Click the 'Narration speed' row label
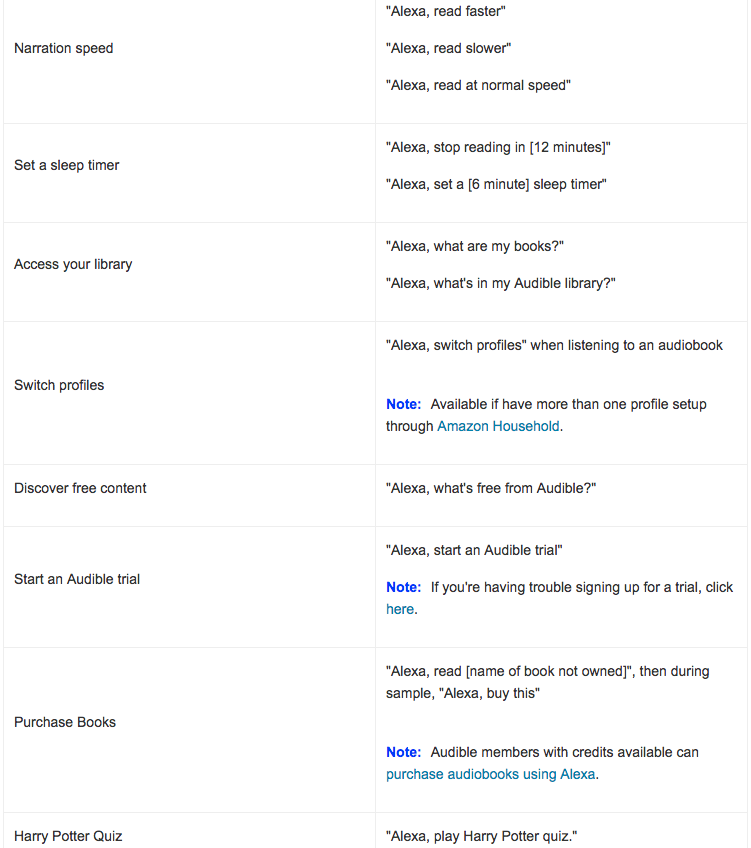Viewport: 751px width, 848px height. (x=64, y=48)
